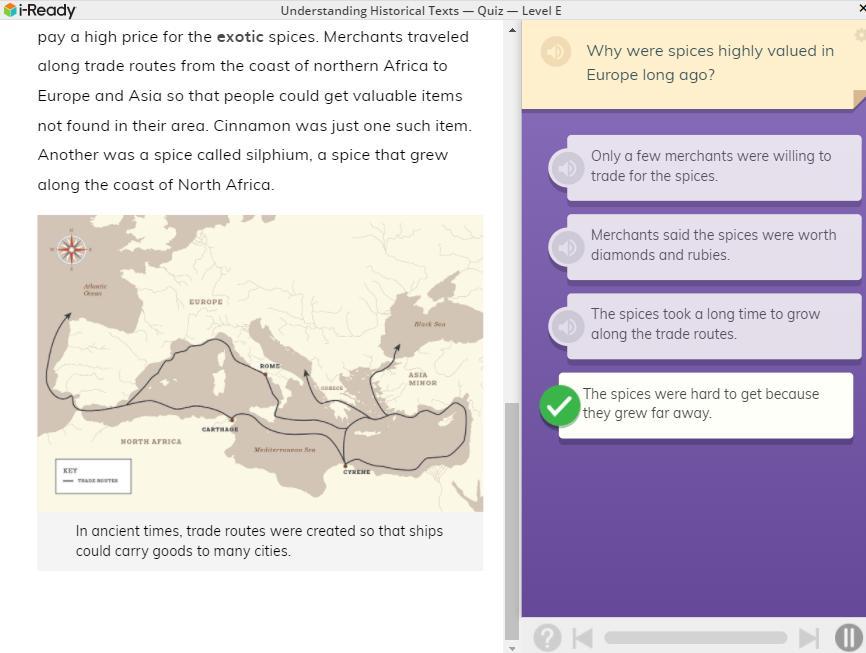Click the passage scrollbar thumb
Image resolution: width=866 pixels, height=653 pixels.
pyautogui.click(x=512, y=520)
